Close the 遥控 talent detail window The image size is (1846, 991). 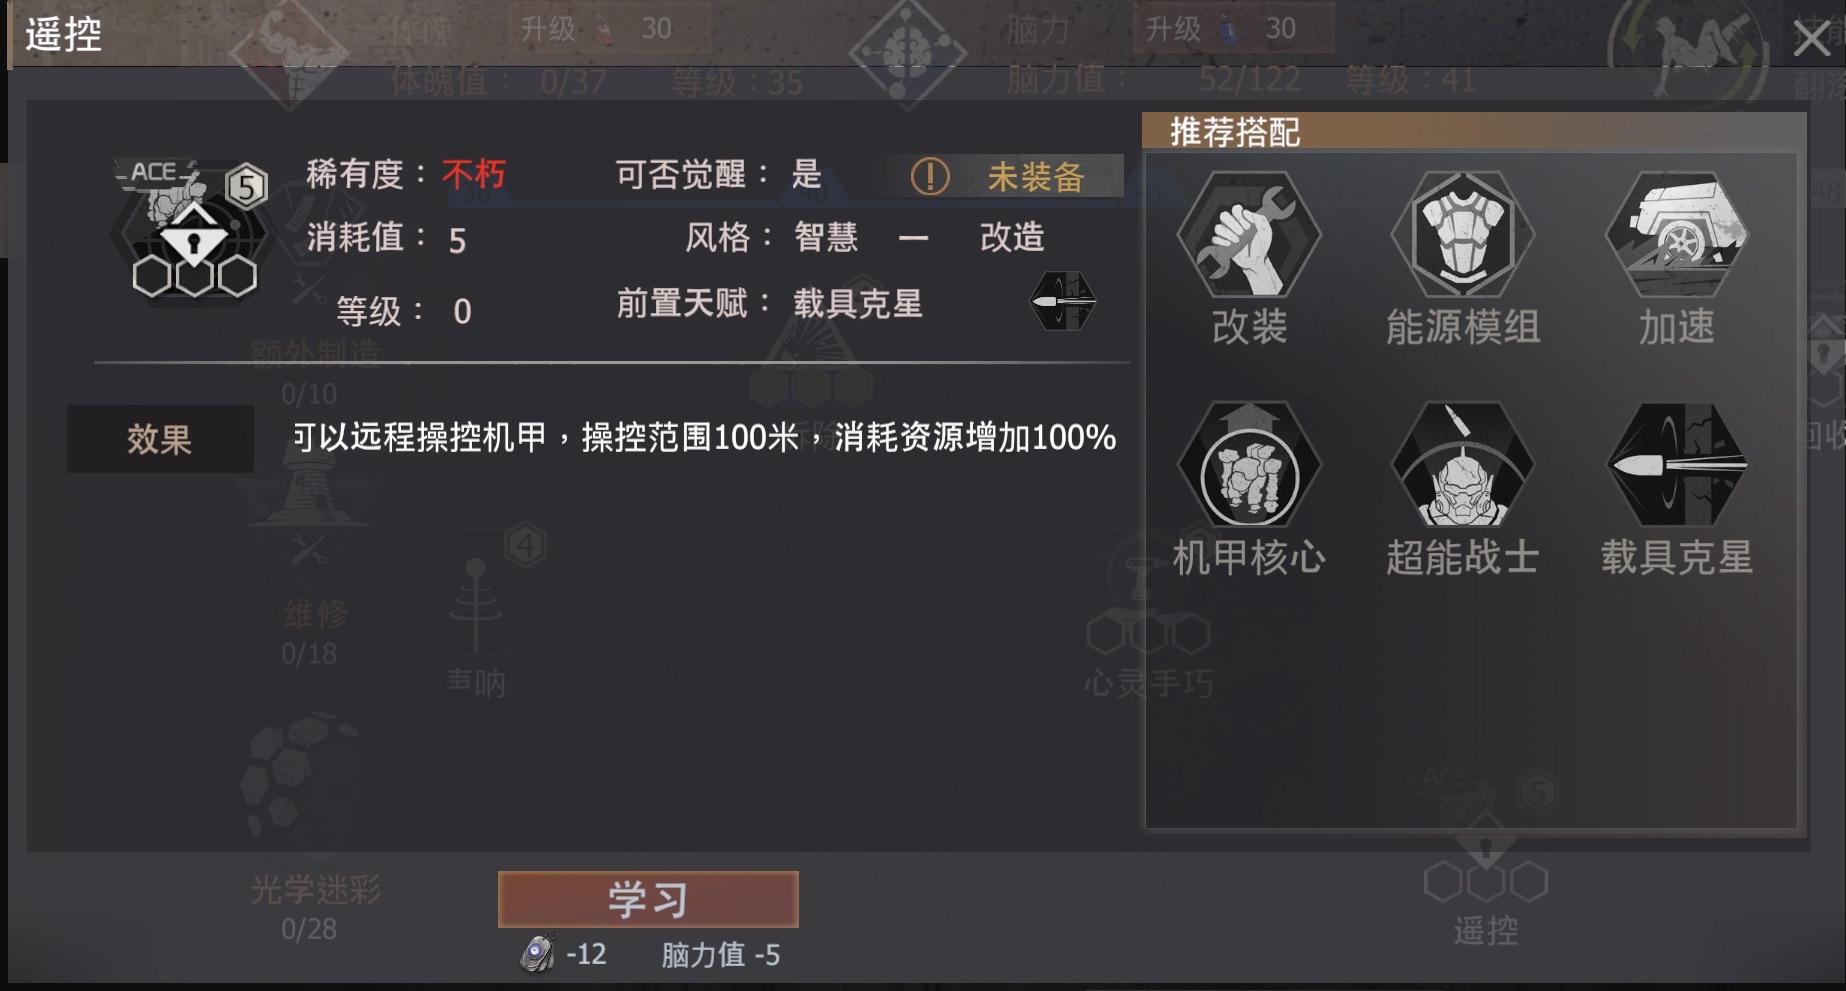click(x=1811, y=38)
